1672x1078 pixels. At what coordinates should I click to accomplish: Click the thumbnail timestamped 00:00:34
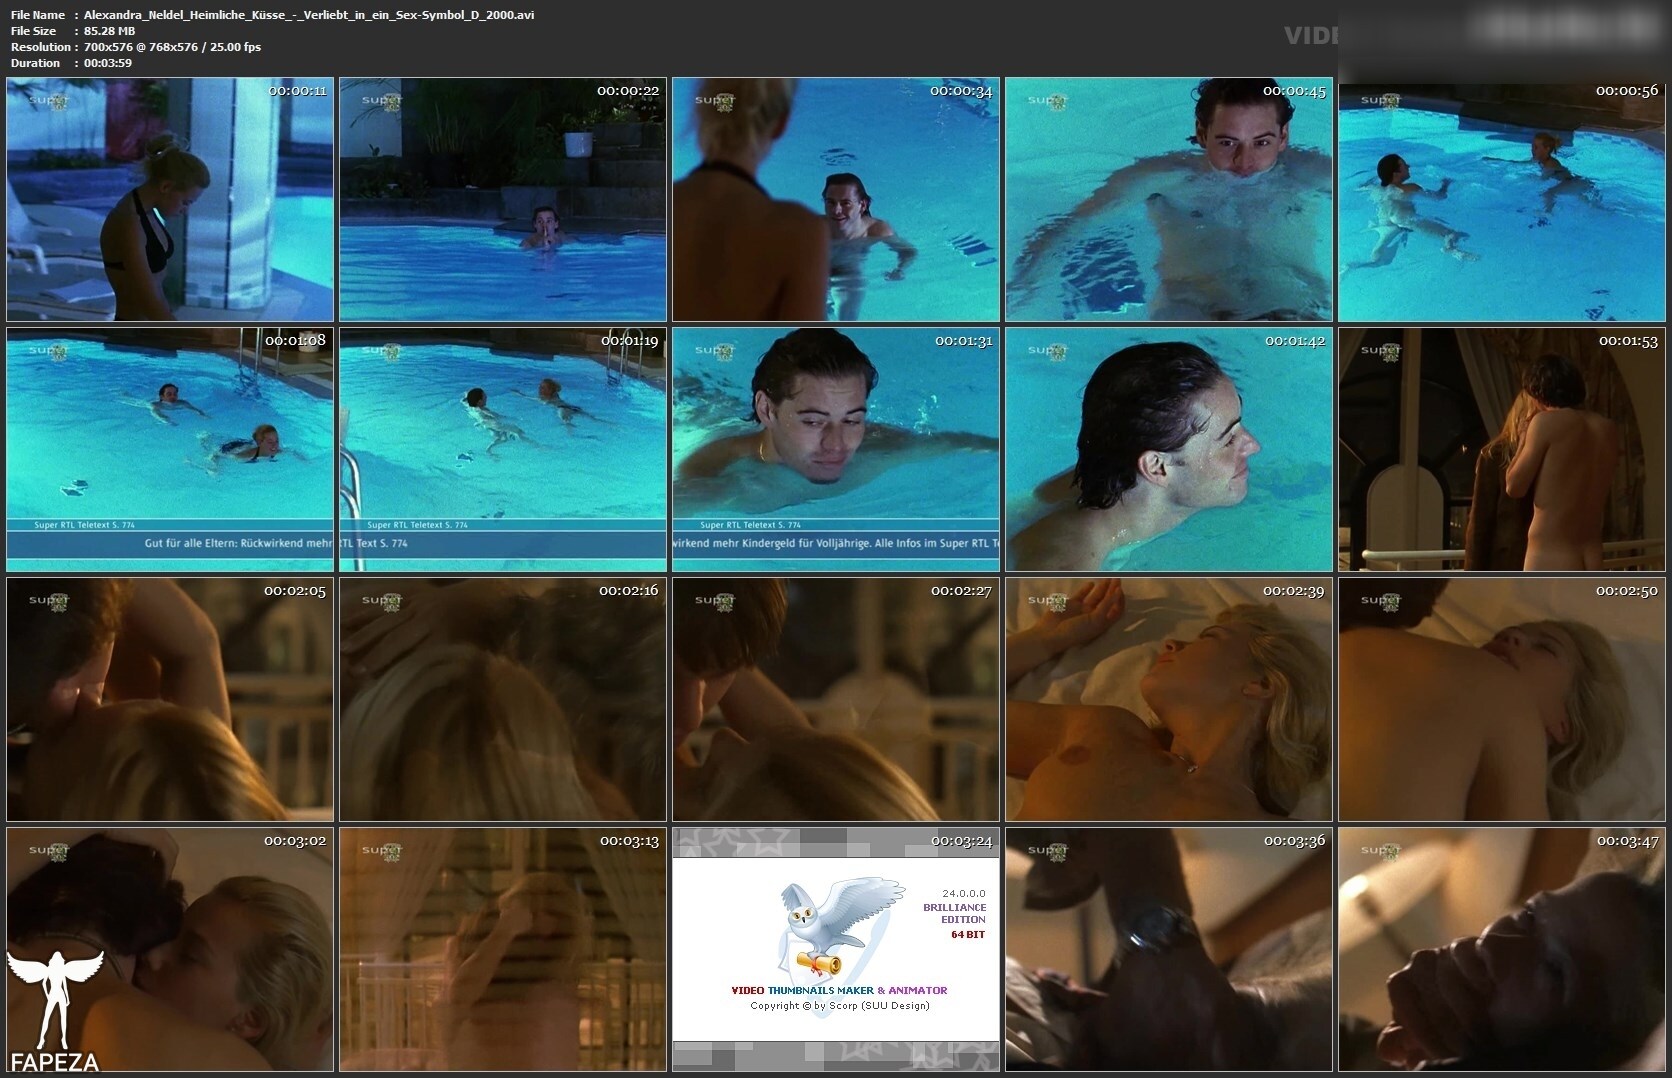click(836, 200)
